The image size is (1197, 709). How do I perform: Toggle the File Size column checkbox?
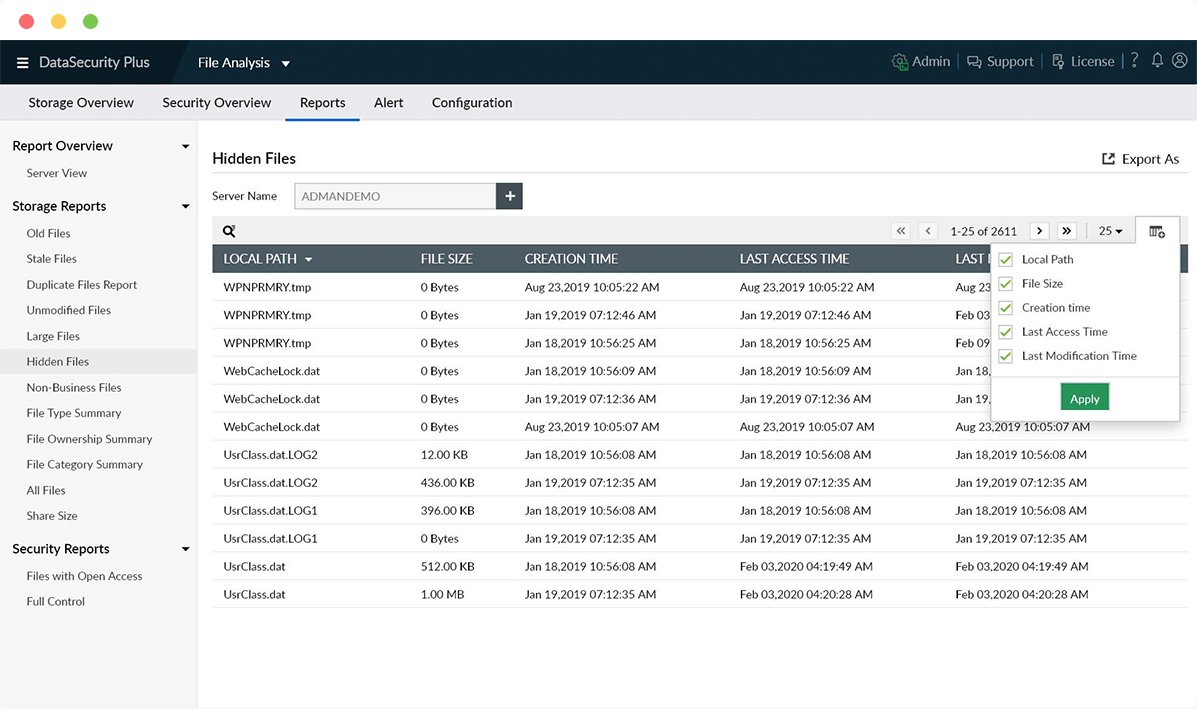coord(1006,283)
